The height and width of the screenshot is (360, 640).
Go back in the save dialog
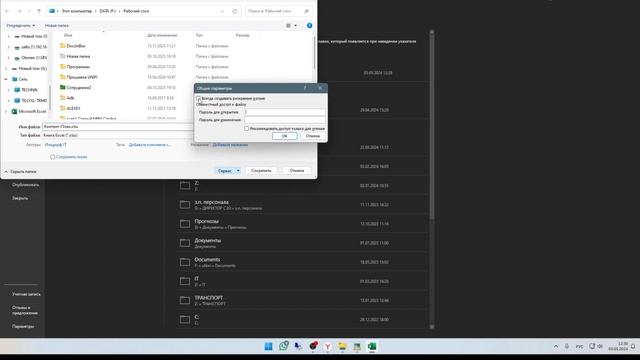tap(7, 11)
